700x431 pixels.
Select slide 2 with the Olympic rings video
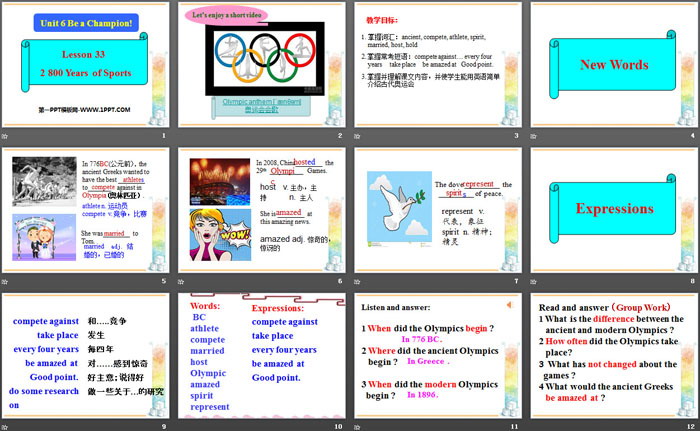262,65
